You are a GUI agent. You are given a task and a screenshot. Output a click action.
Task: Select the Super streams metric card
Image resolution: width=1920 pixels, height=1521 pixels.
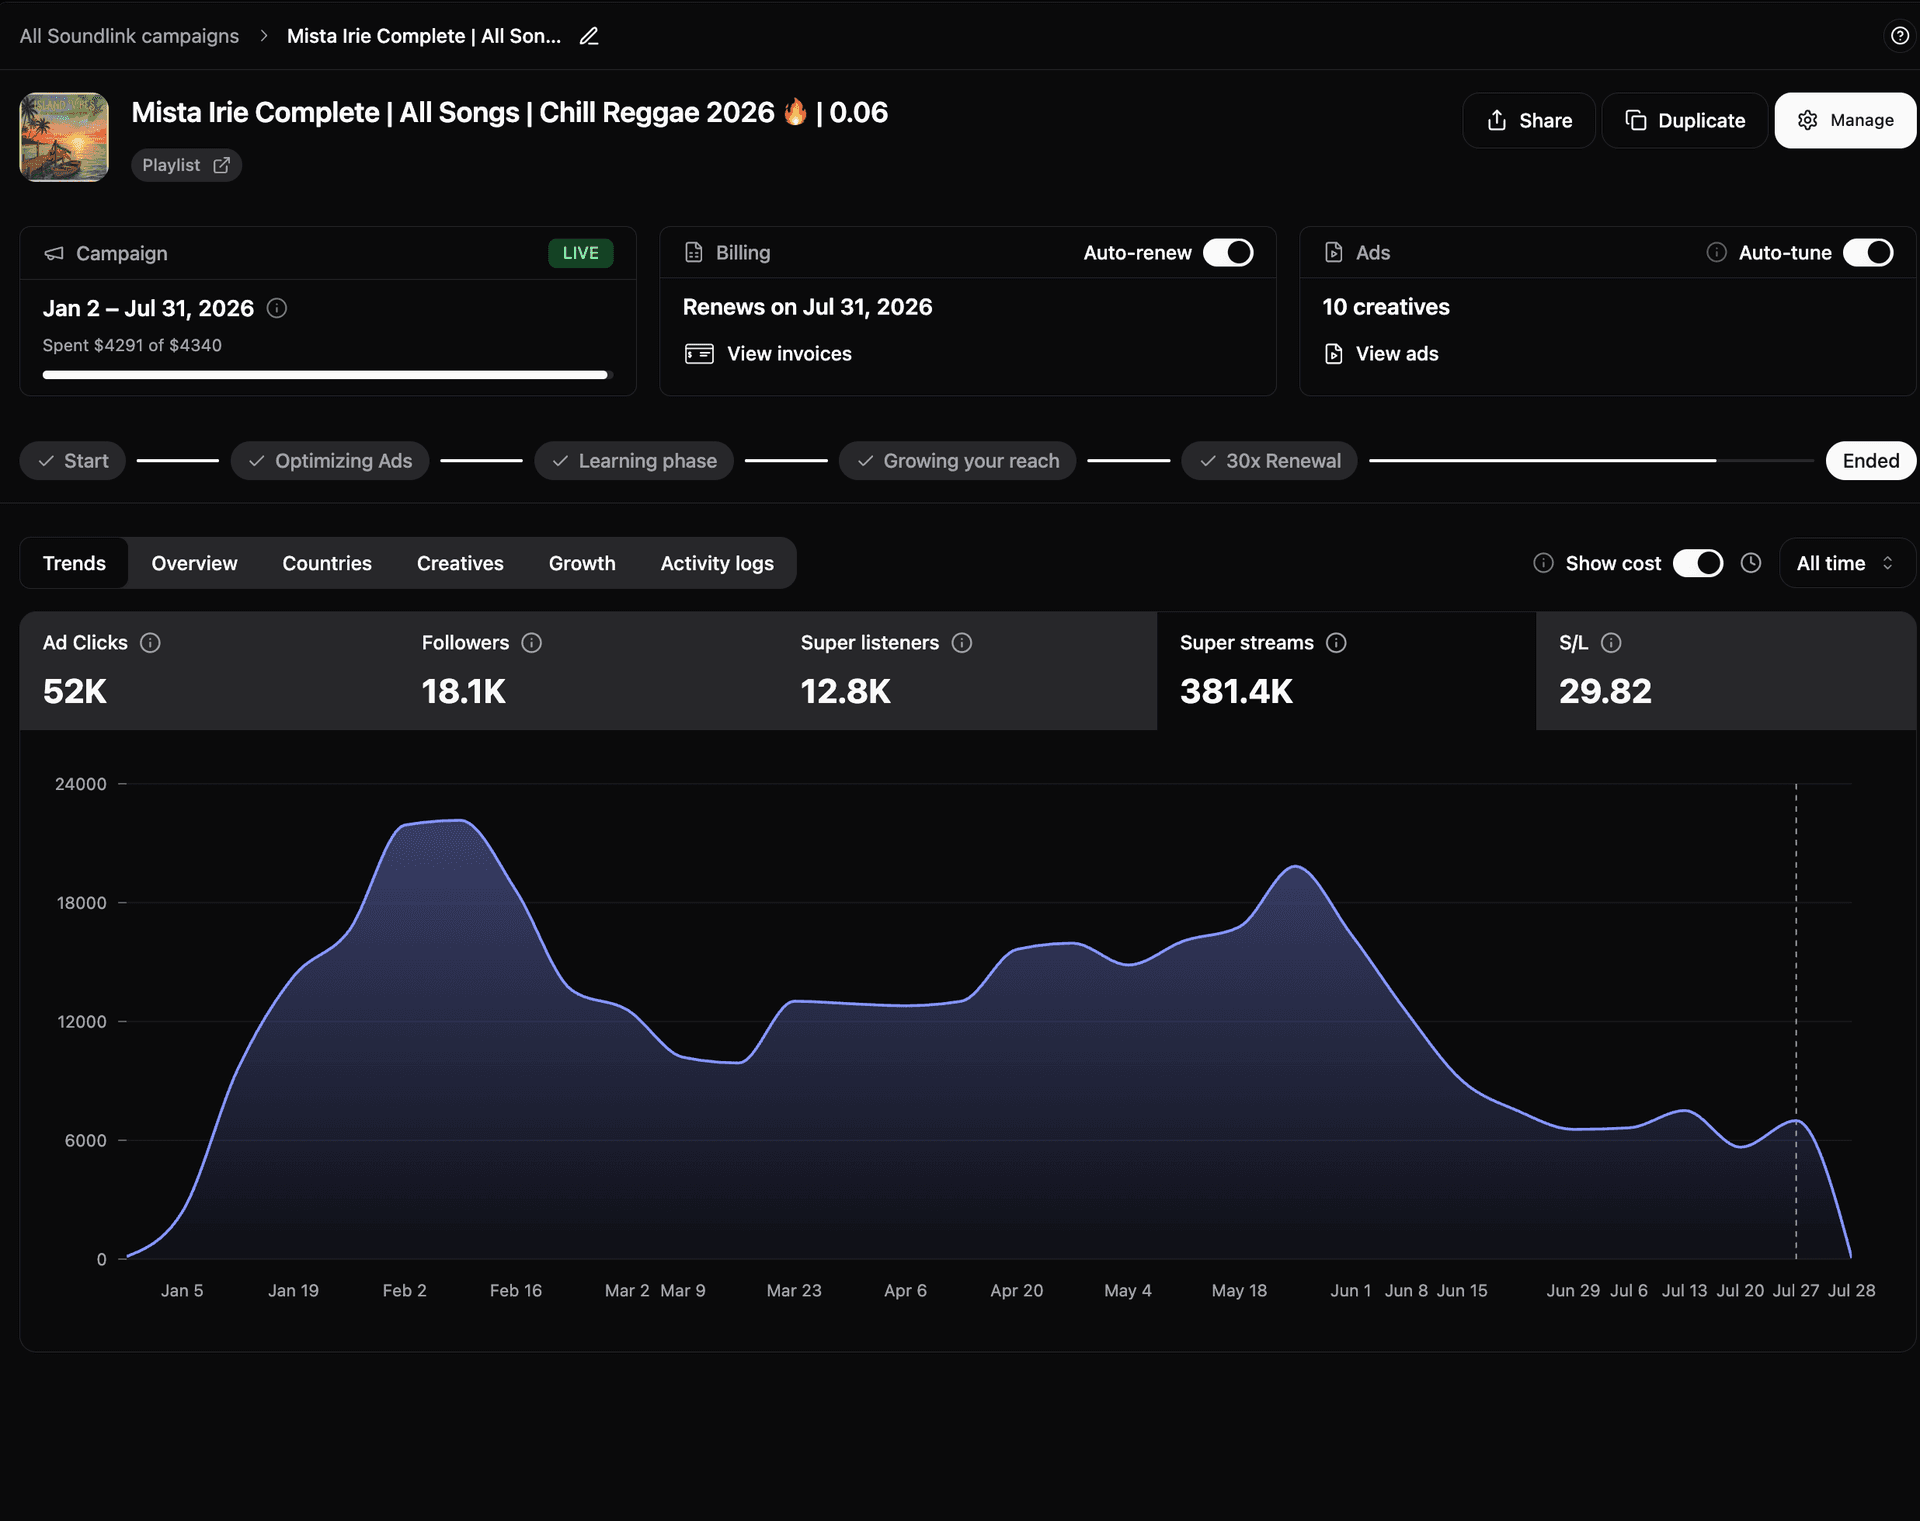click(1346, 671)
